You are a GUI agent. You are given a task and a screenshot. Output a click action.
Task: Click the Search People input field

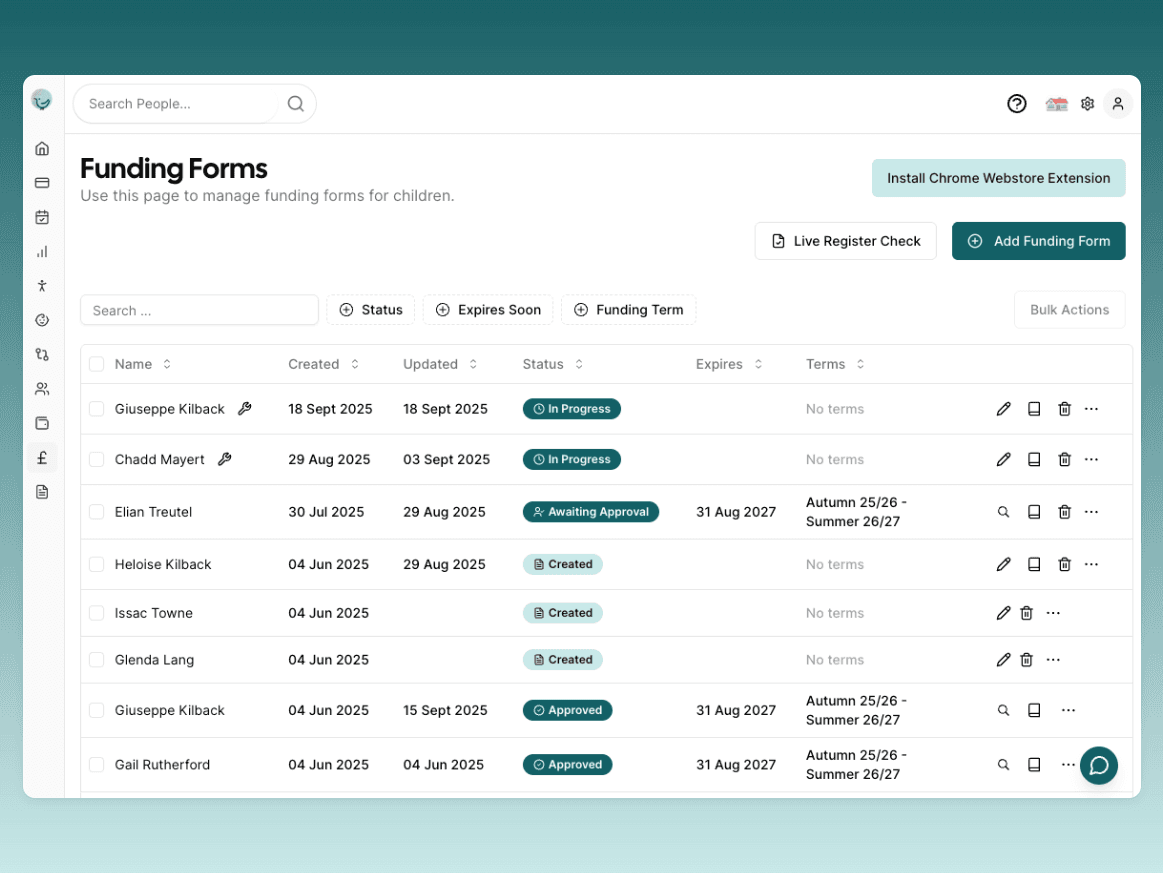tap(180, 104)
